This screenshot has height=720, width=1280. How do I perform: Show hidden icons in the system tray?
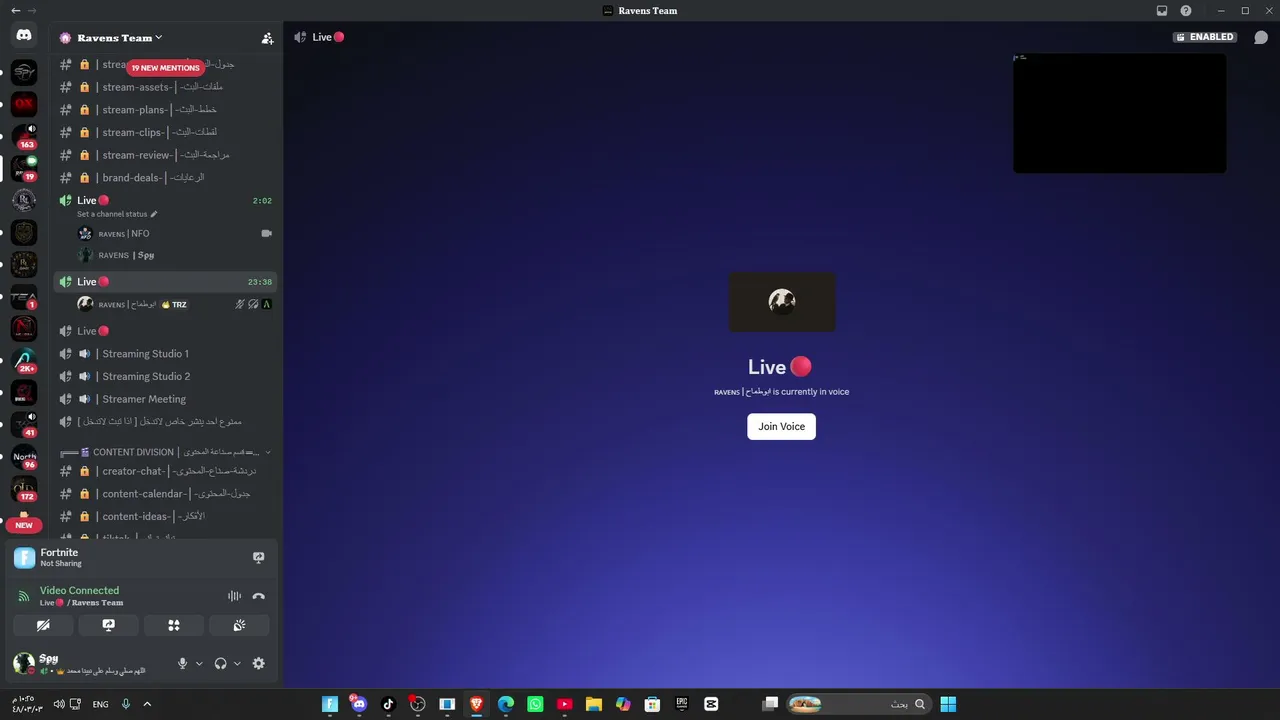coord(147,704)
